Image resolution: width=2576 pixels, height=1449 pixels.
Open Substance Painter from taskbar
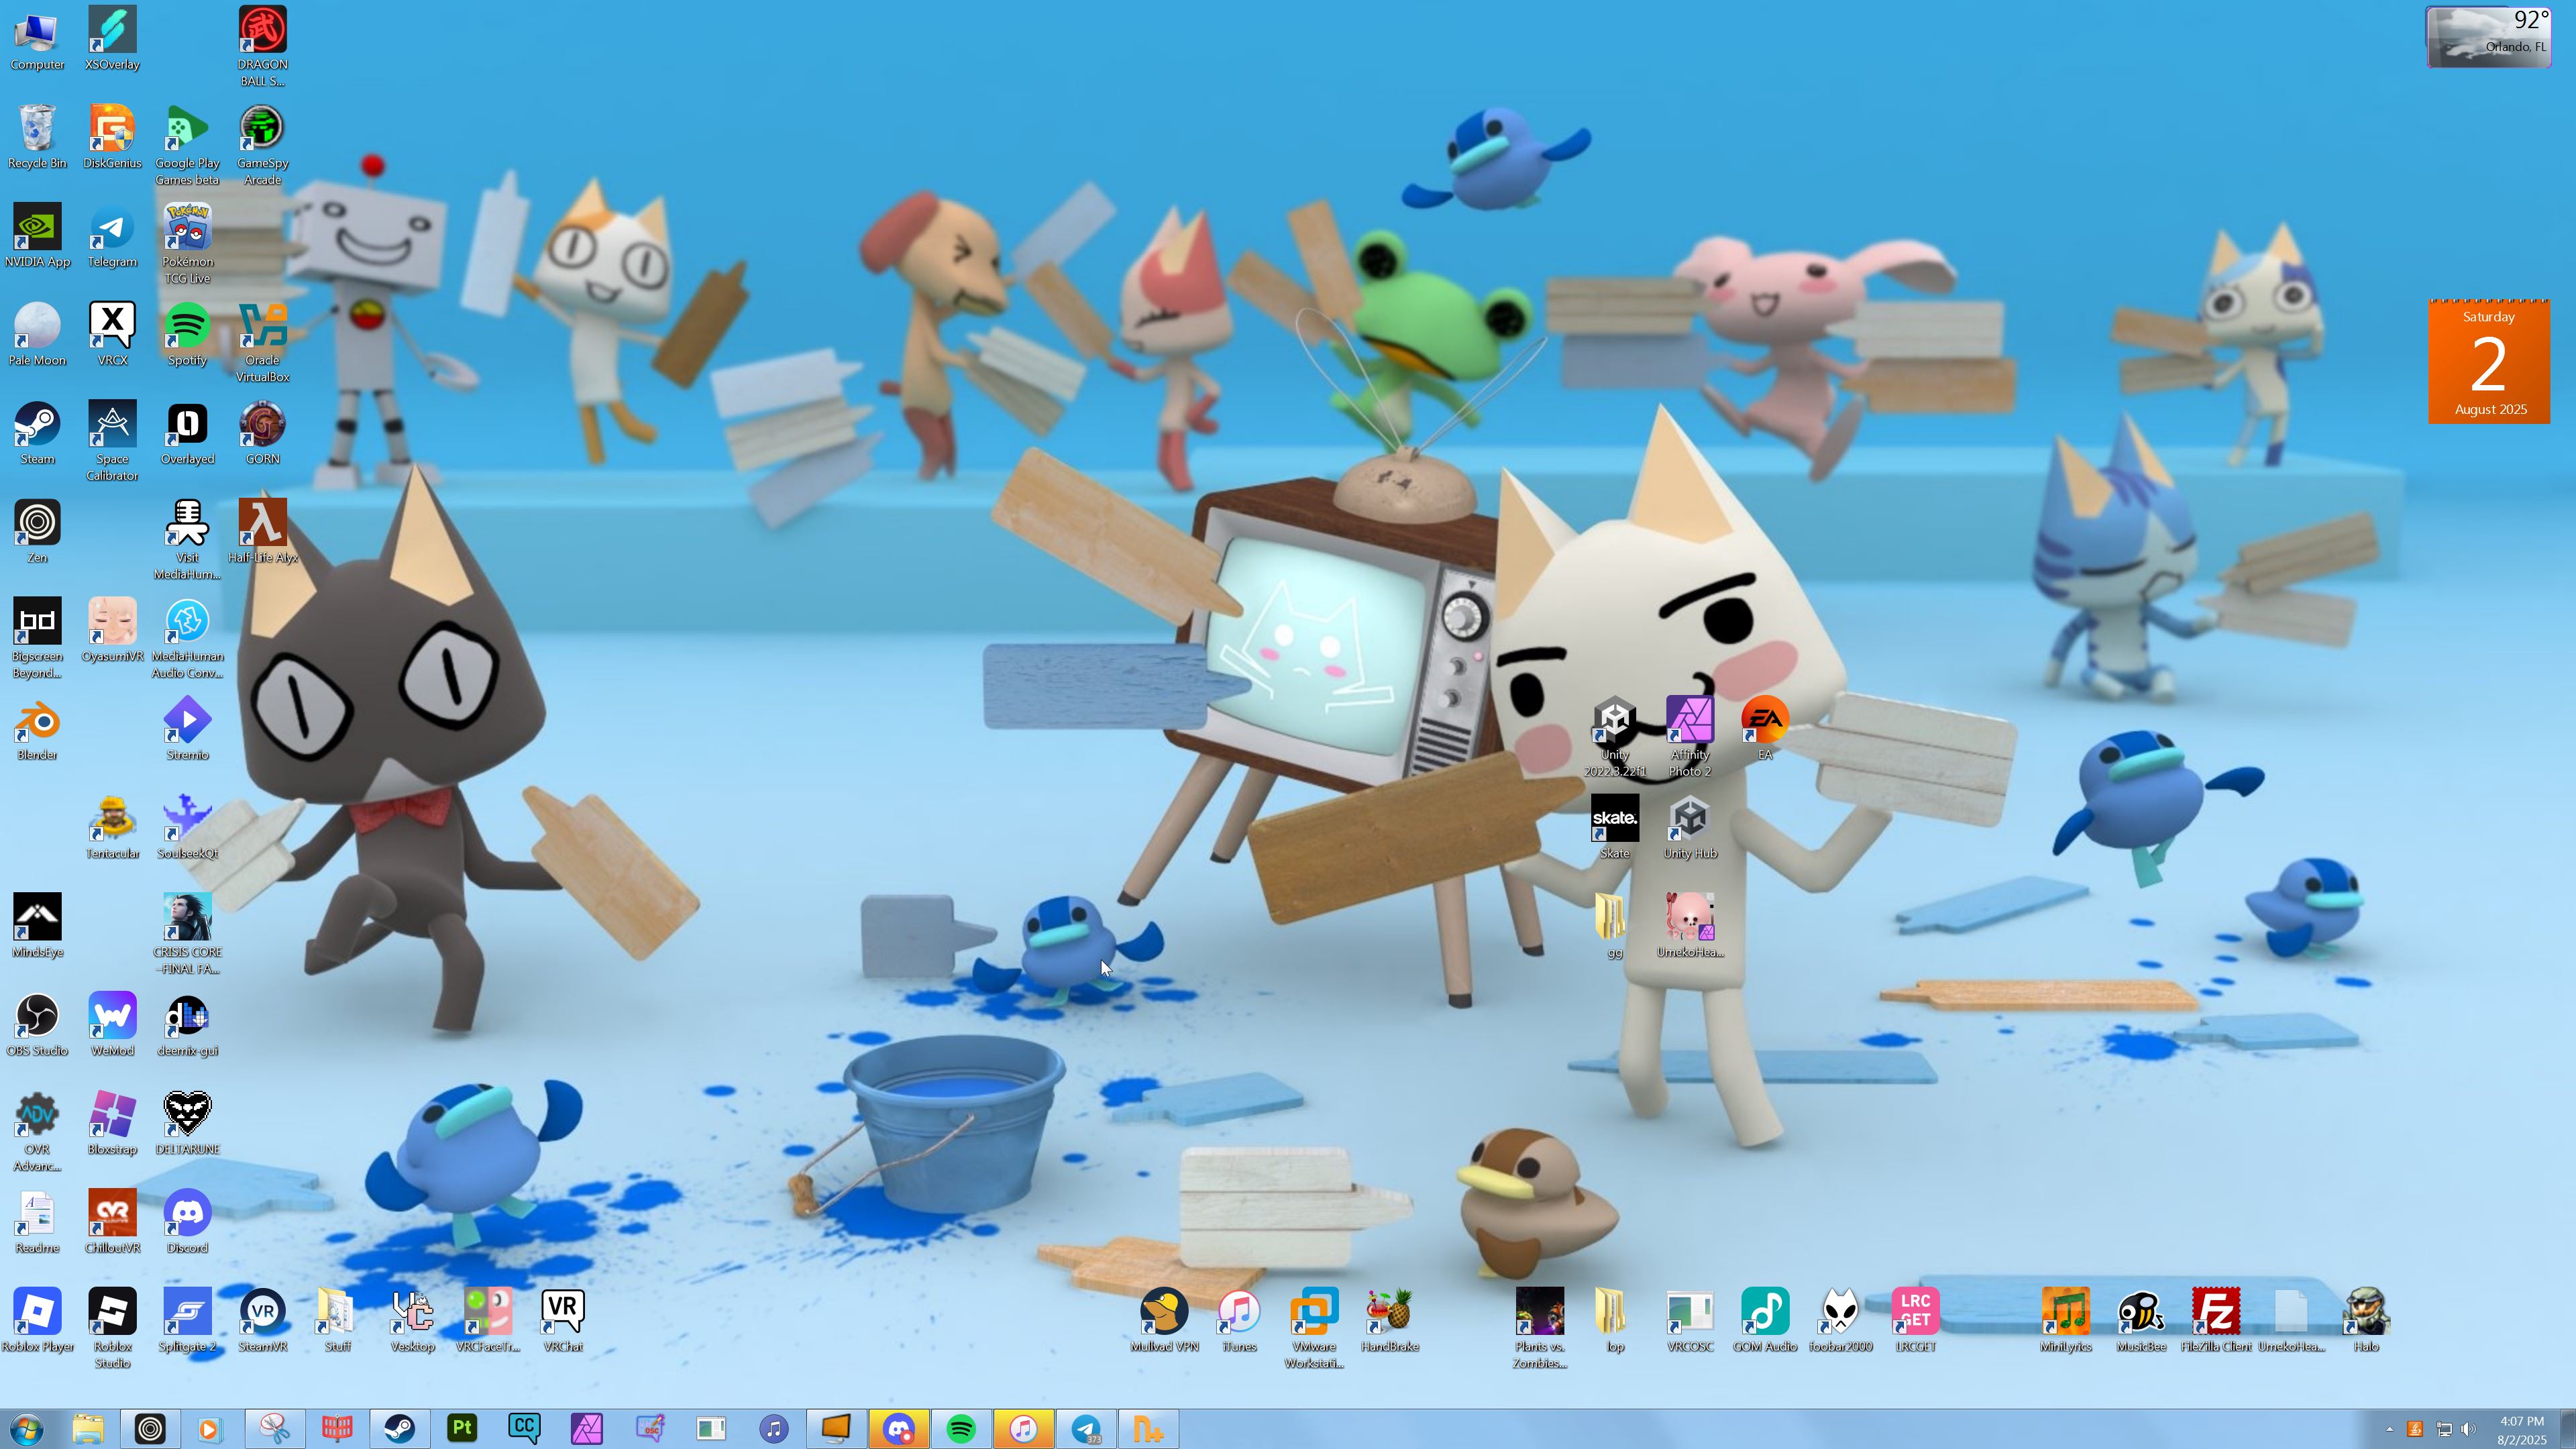462,1428
